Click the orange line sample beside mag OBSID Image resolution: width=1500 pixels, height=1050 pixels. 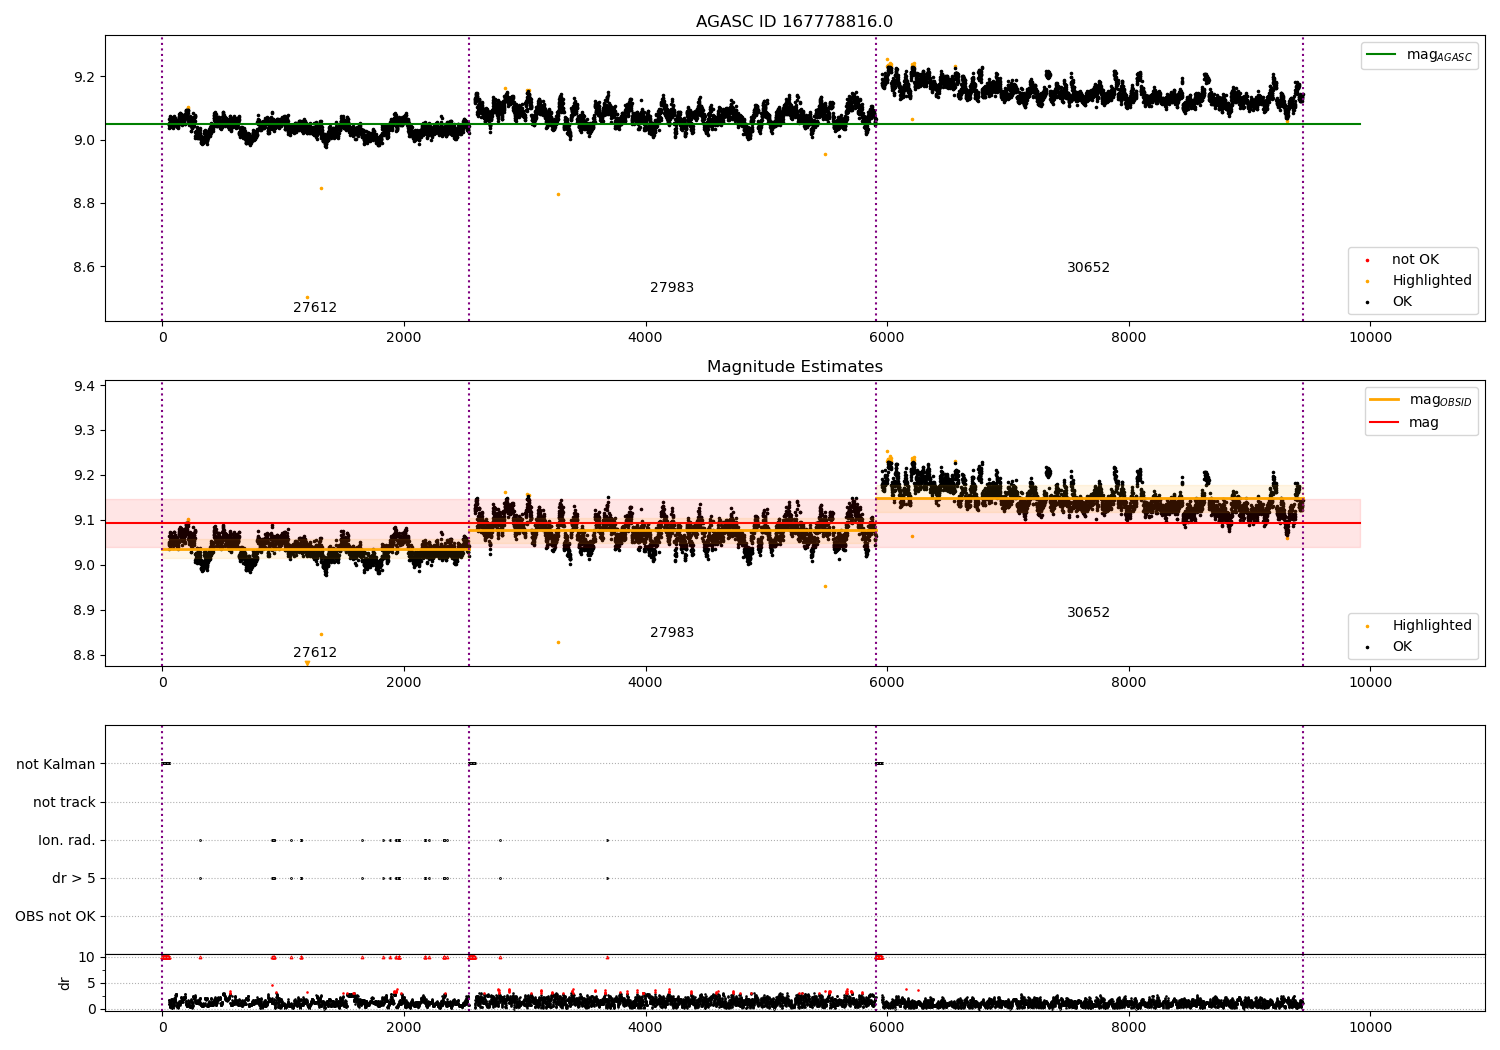[1385, 400]
